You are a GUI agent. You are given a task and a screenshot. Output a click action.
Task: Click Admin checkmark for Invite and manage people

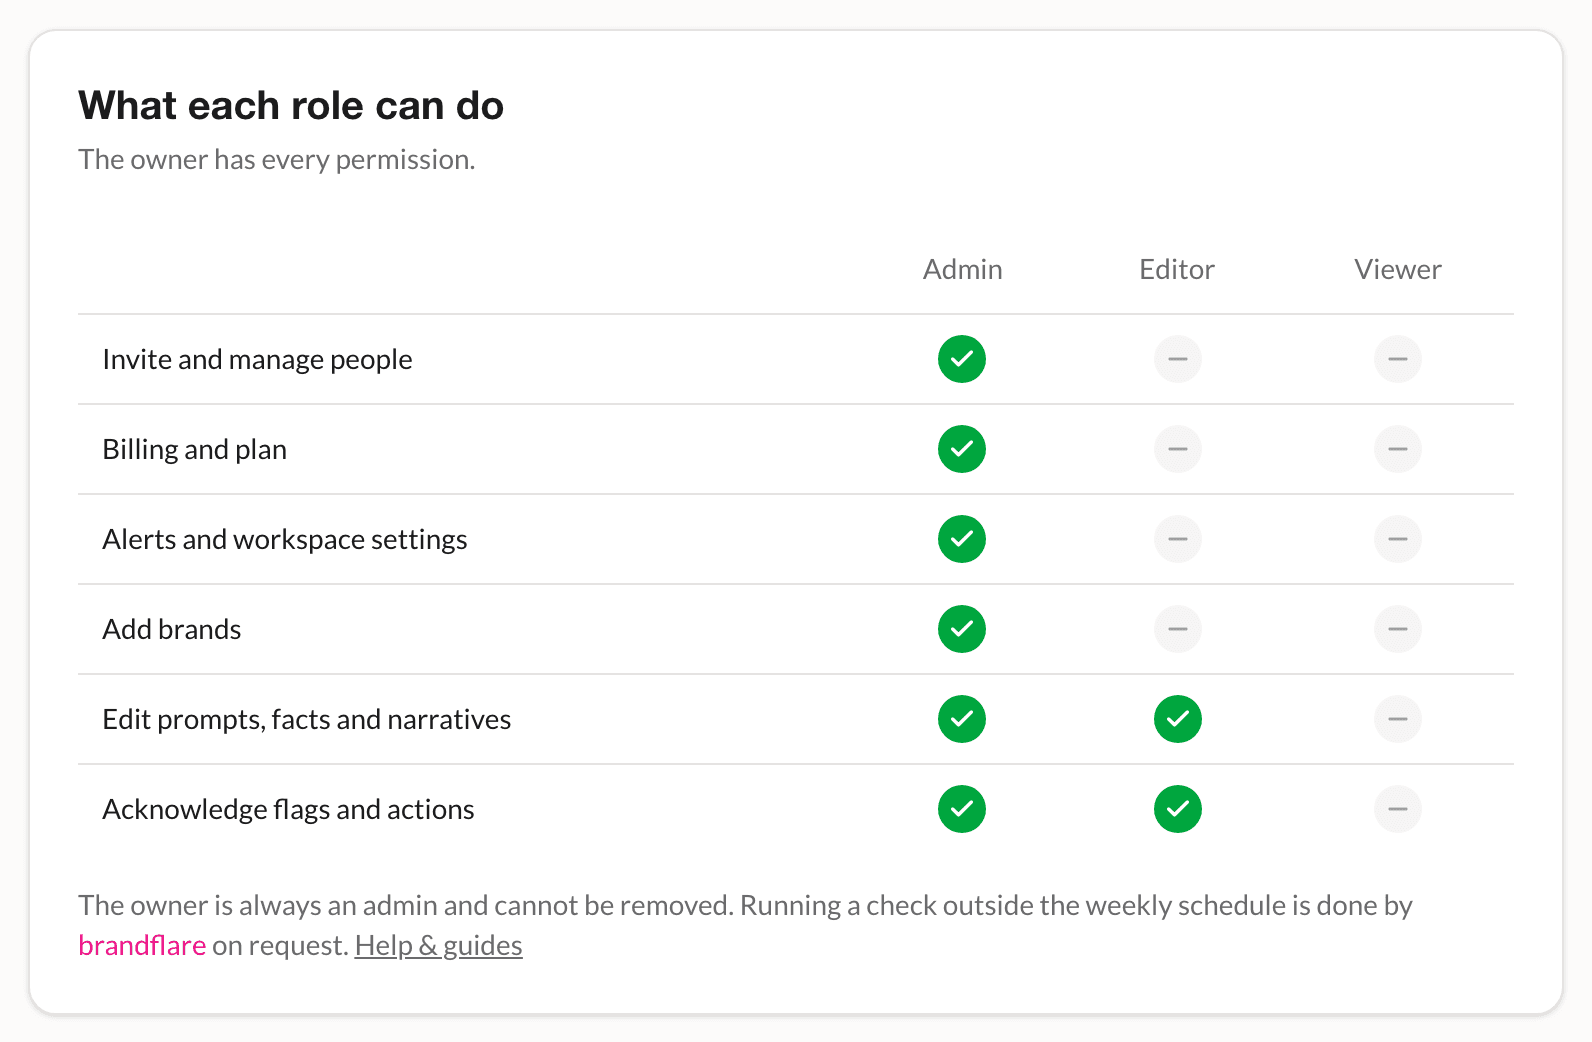click(962, 359)
